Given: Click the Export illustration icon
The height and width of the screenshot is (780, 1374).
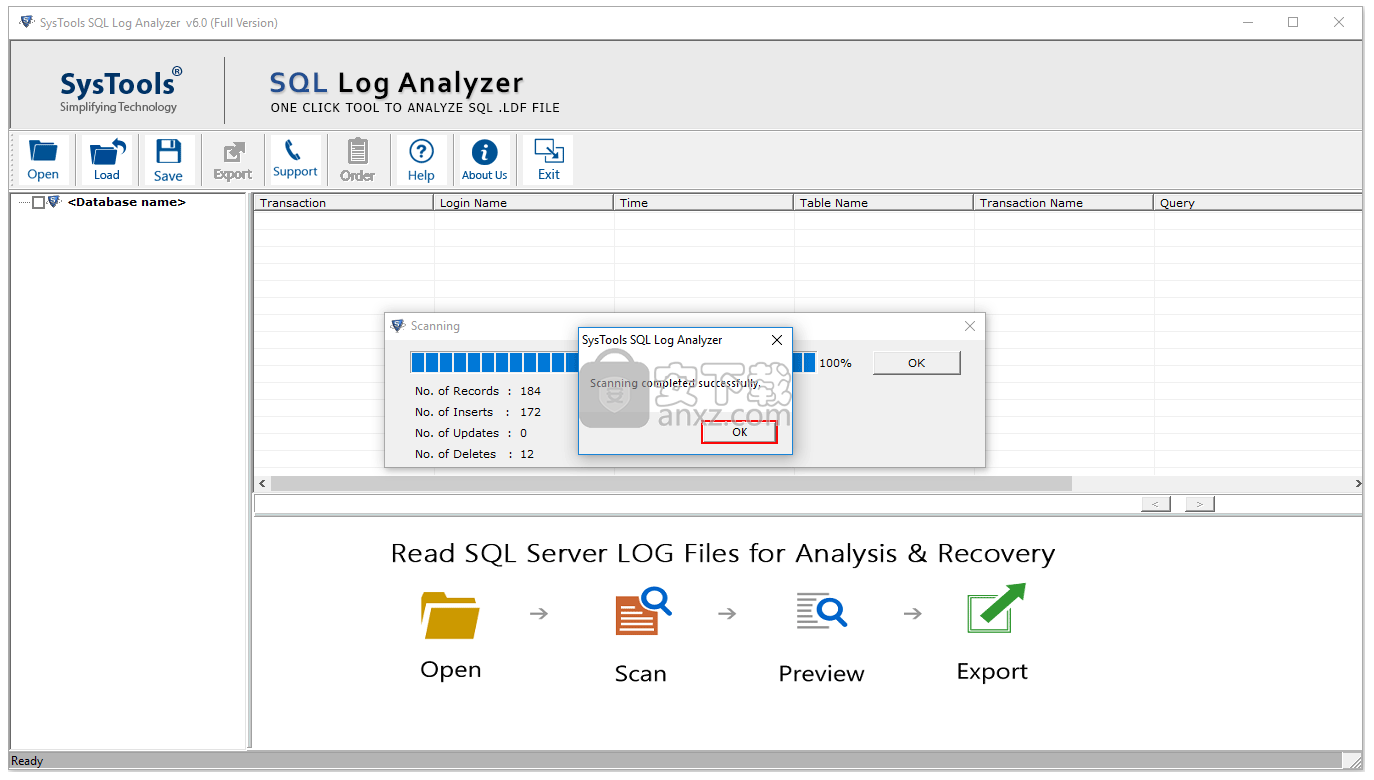Looking at the screenshot, I should [x=996, y=609].
